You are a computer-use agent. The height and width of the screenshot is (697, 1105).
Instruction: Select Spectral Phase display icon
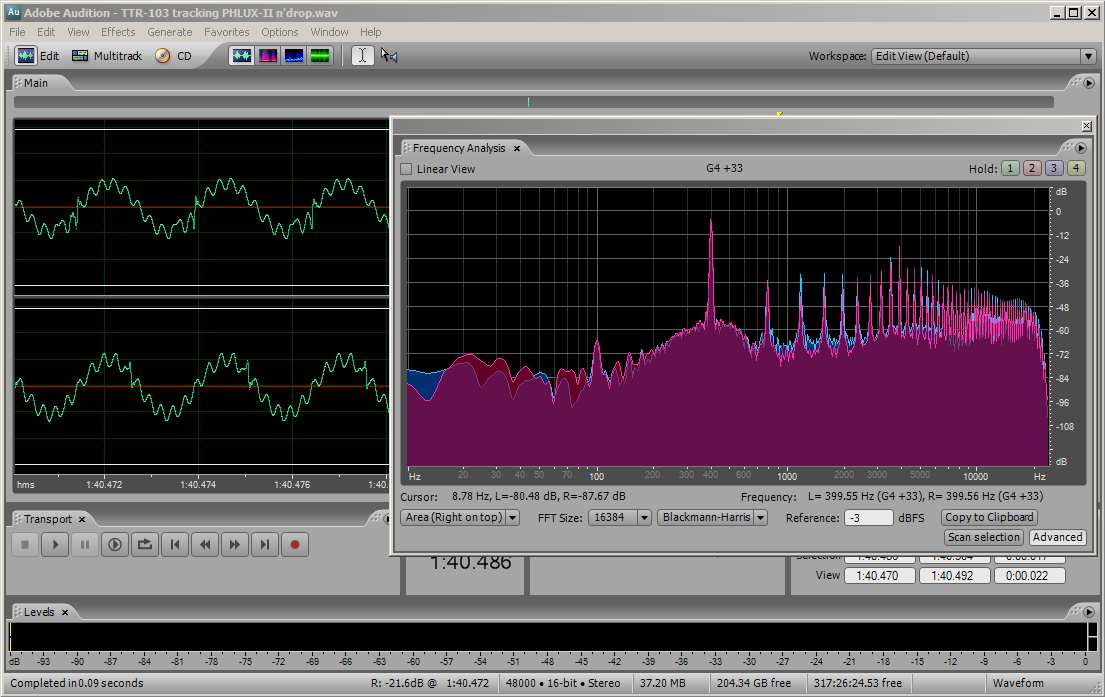point(320,56)
